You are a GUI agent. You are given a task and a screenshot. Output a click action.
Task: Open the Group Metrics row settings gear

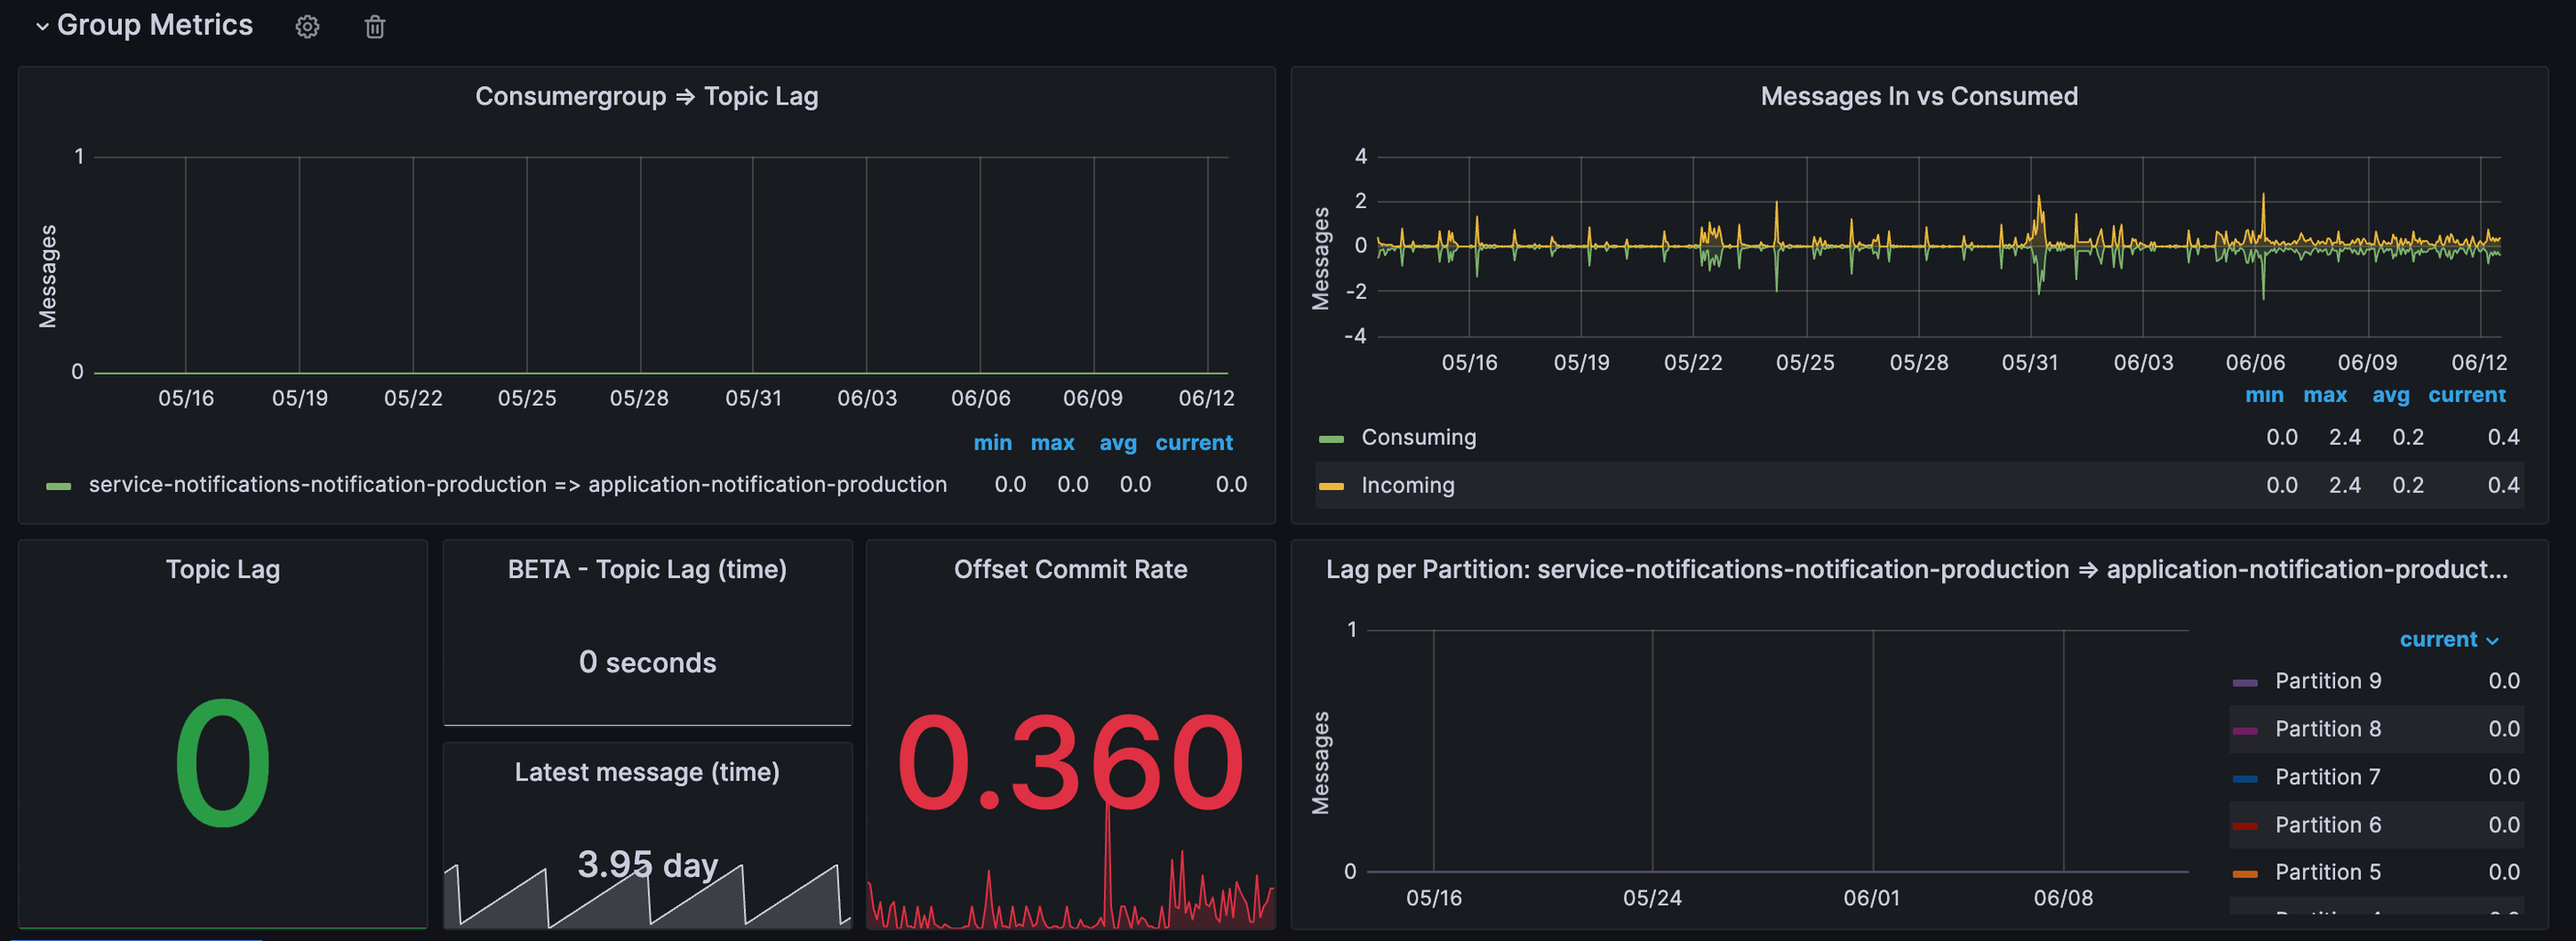pyautogui.click(x=307, y=27)
